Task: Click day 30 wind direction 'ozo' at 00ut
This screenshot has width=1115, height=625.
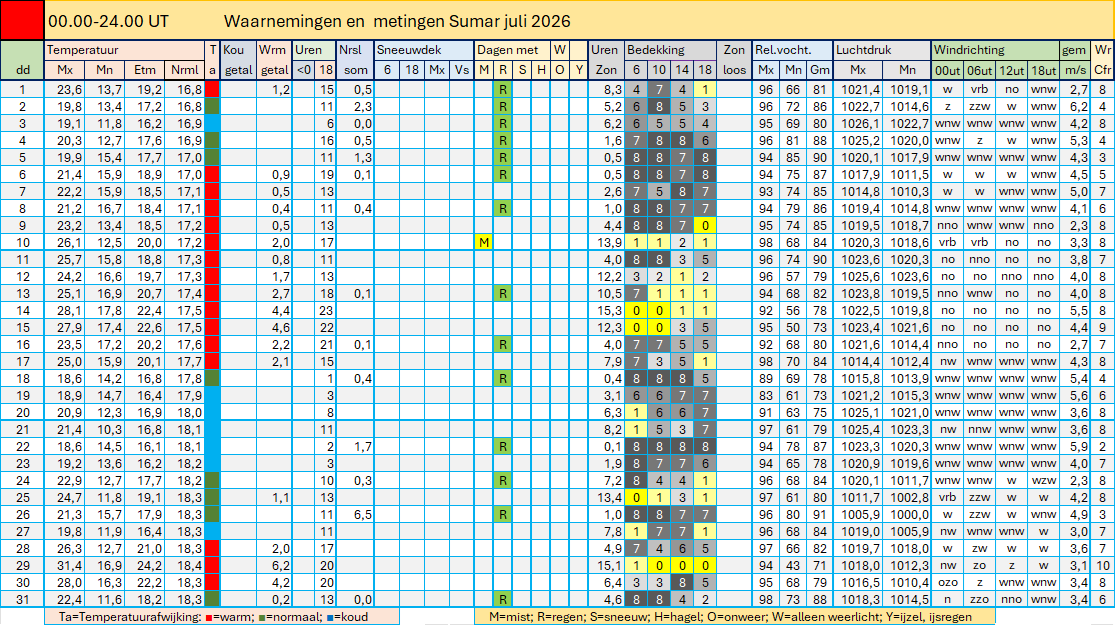Action: (x=947, y=582)
